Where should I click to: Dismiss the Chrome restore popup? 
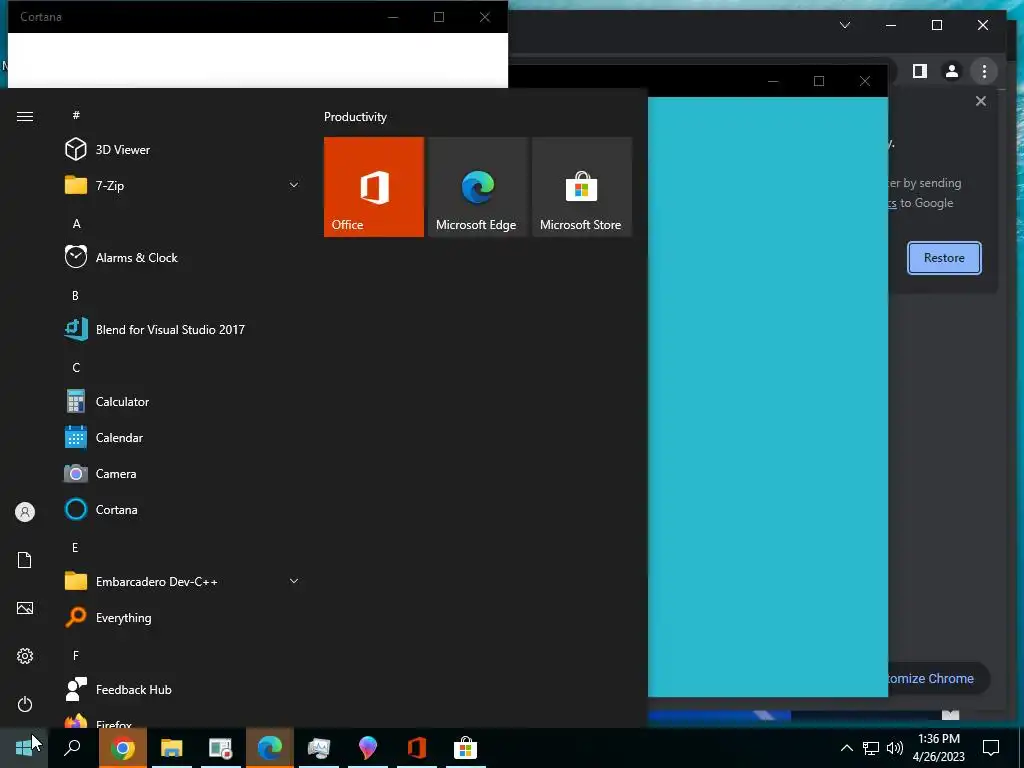click(980, 101)
